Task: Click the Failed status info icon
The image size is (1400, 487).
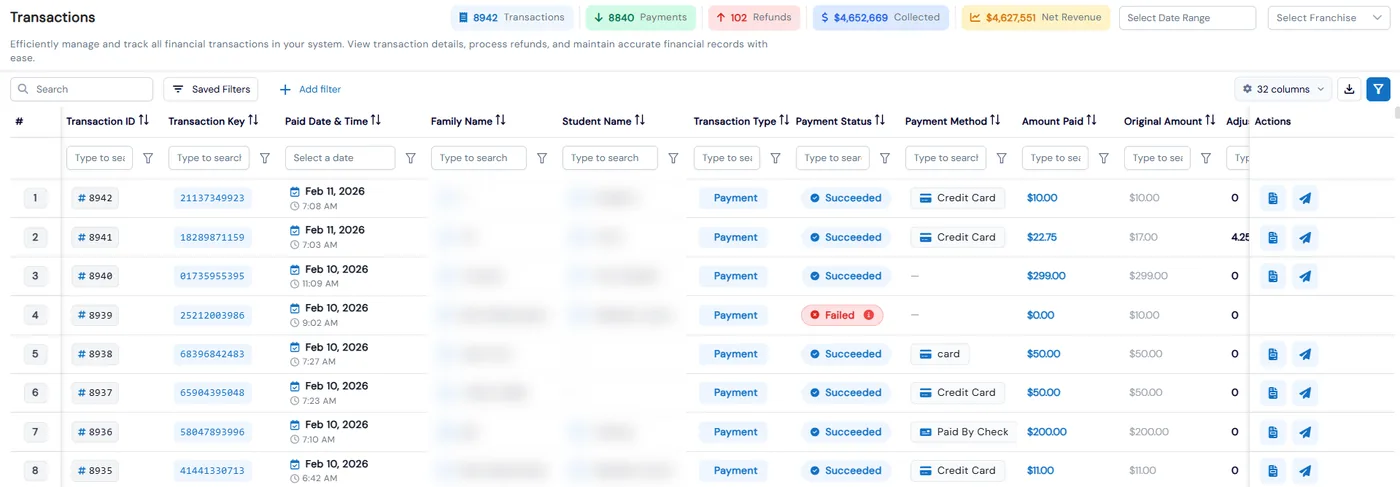Action: [868, 315]
